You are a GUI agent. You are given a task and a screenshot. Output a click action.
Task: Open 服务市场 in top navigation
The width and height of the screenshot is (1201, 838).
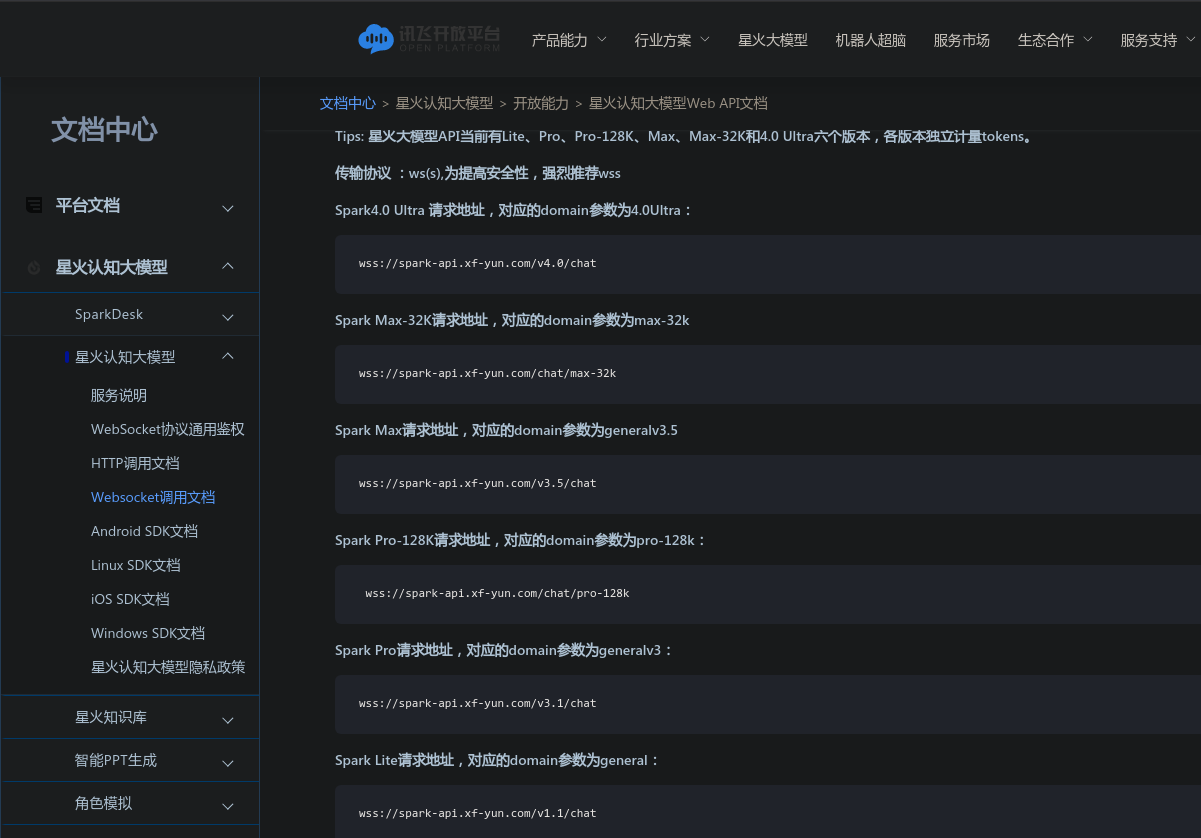click(962, 40)
